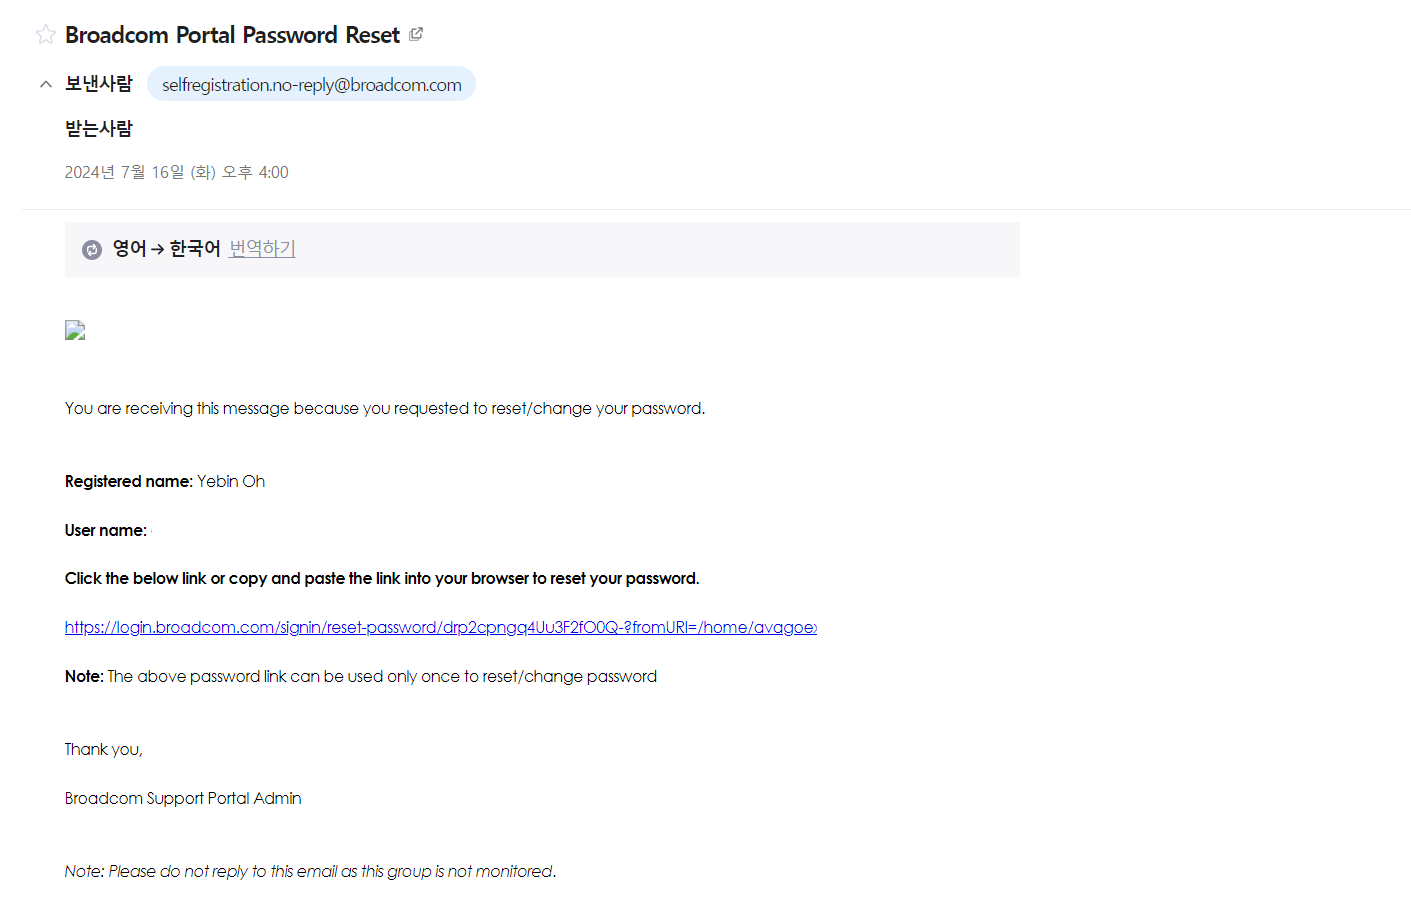Viewport: 1411px width, 902px height.
Task: Click the 보낸사람 sender label
Action: (99, 84)
